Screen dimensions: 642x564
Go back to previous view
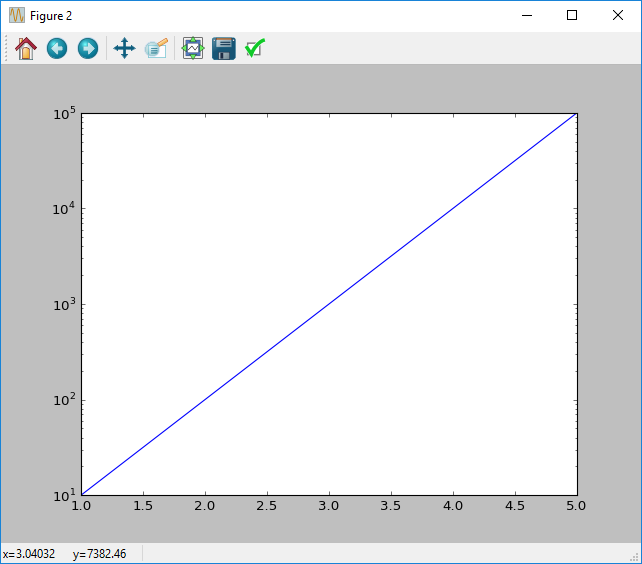pyautogui.click(x=57, y=48)
